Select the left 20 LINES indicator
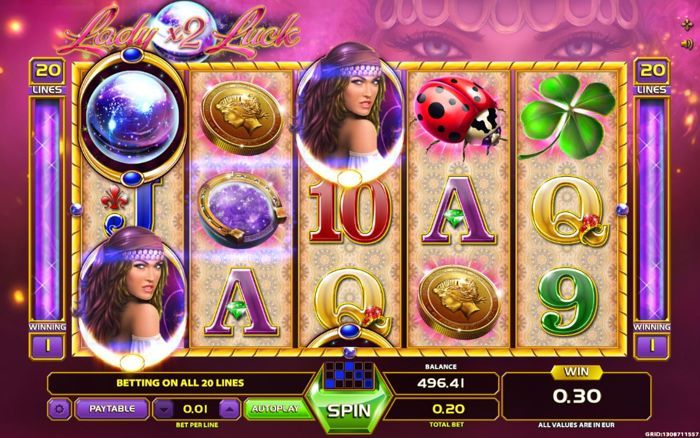Screen dimensions: 700x438 click(48, 76)
